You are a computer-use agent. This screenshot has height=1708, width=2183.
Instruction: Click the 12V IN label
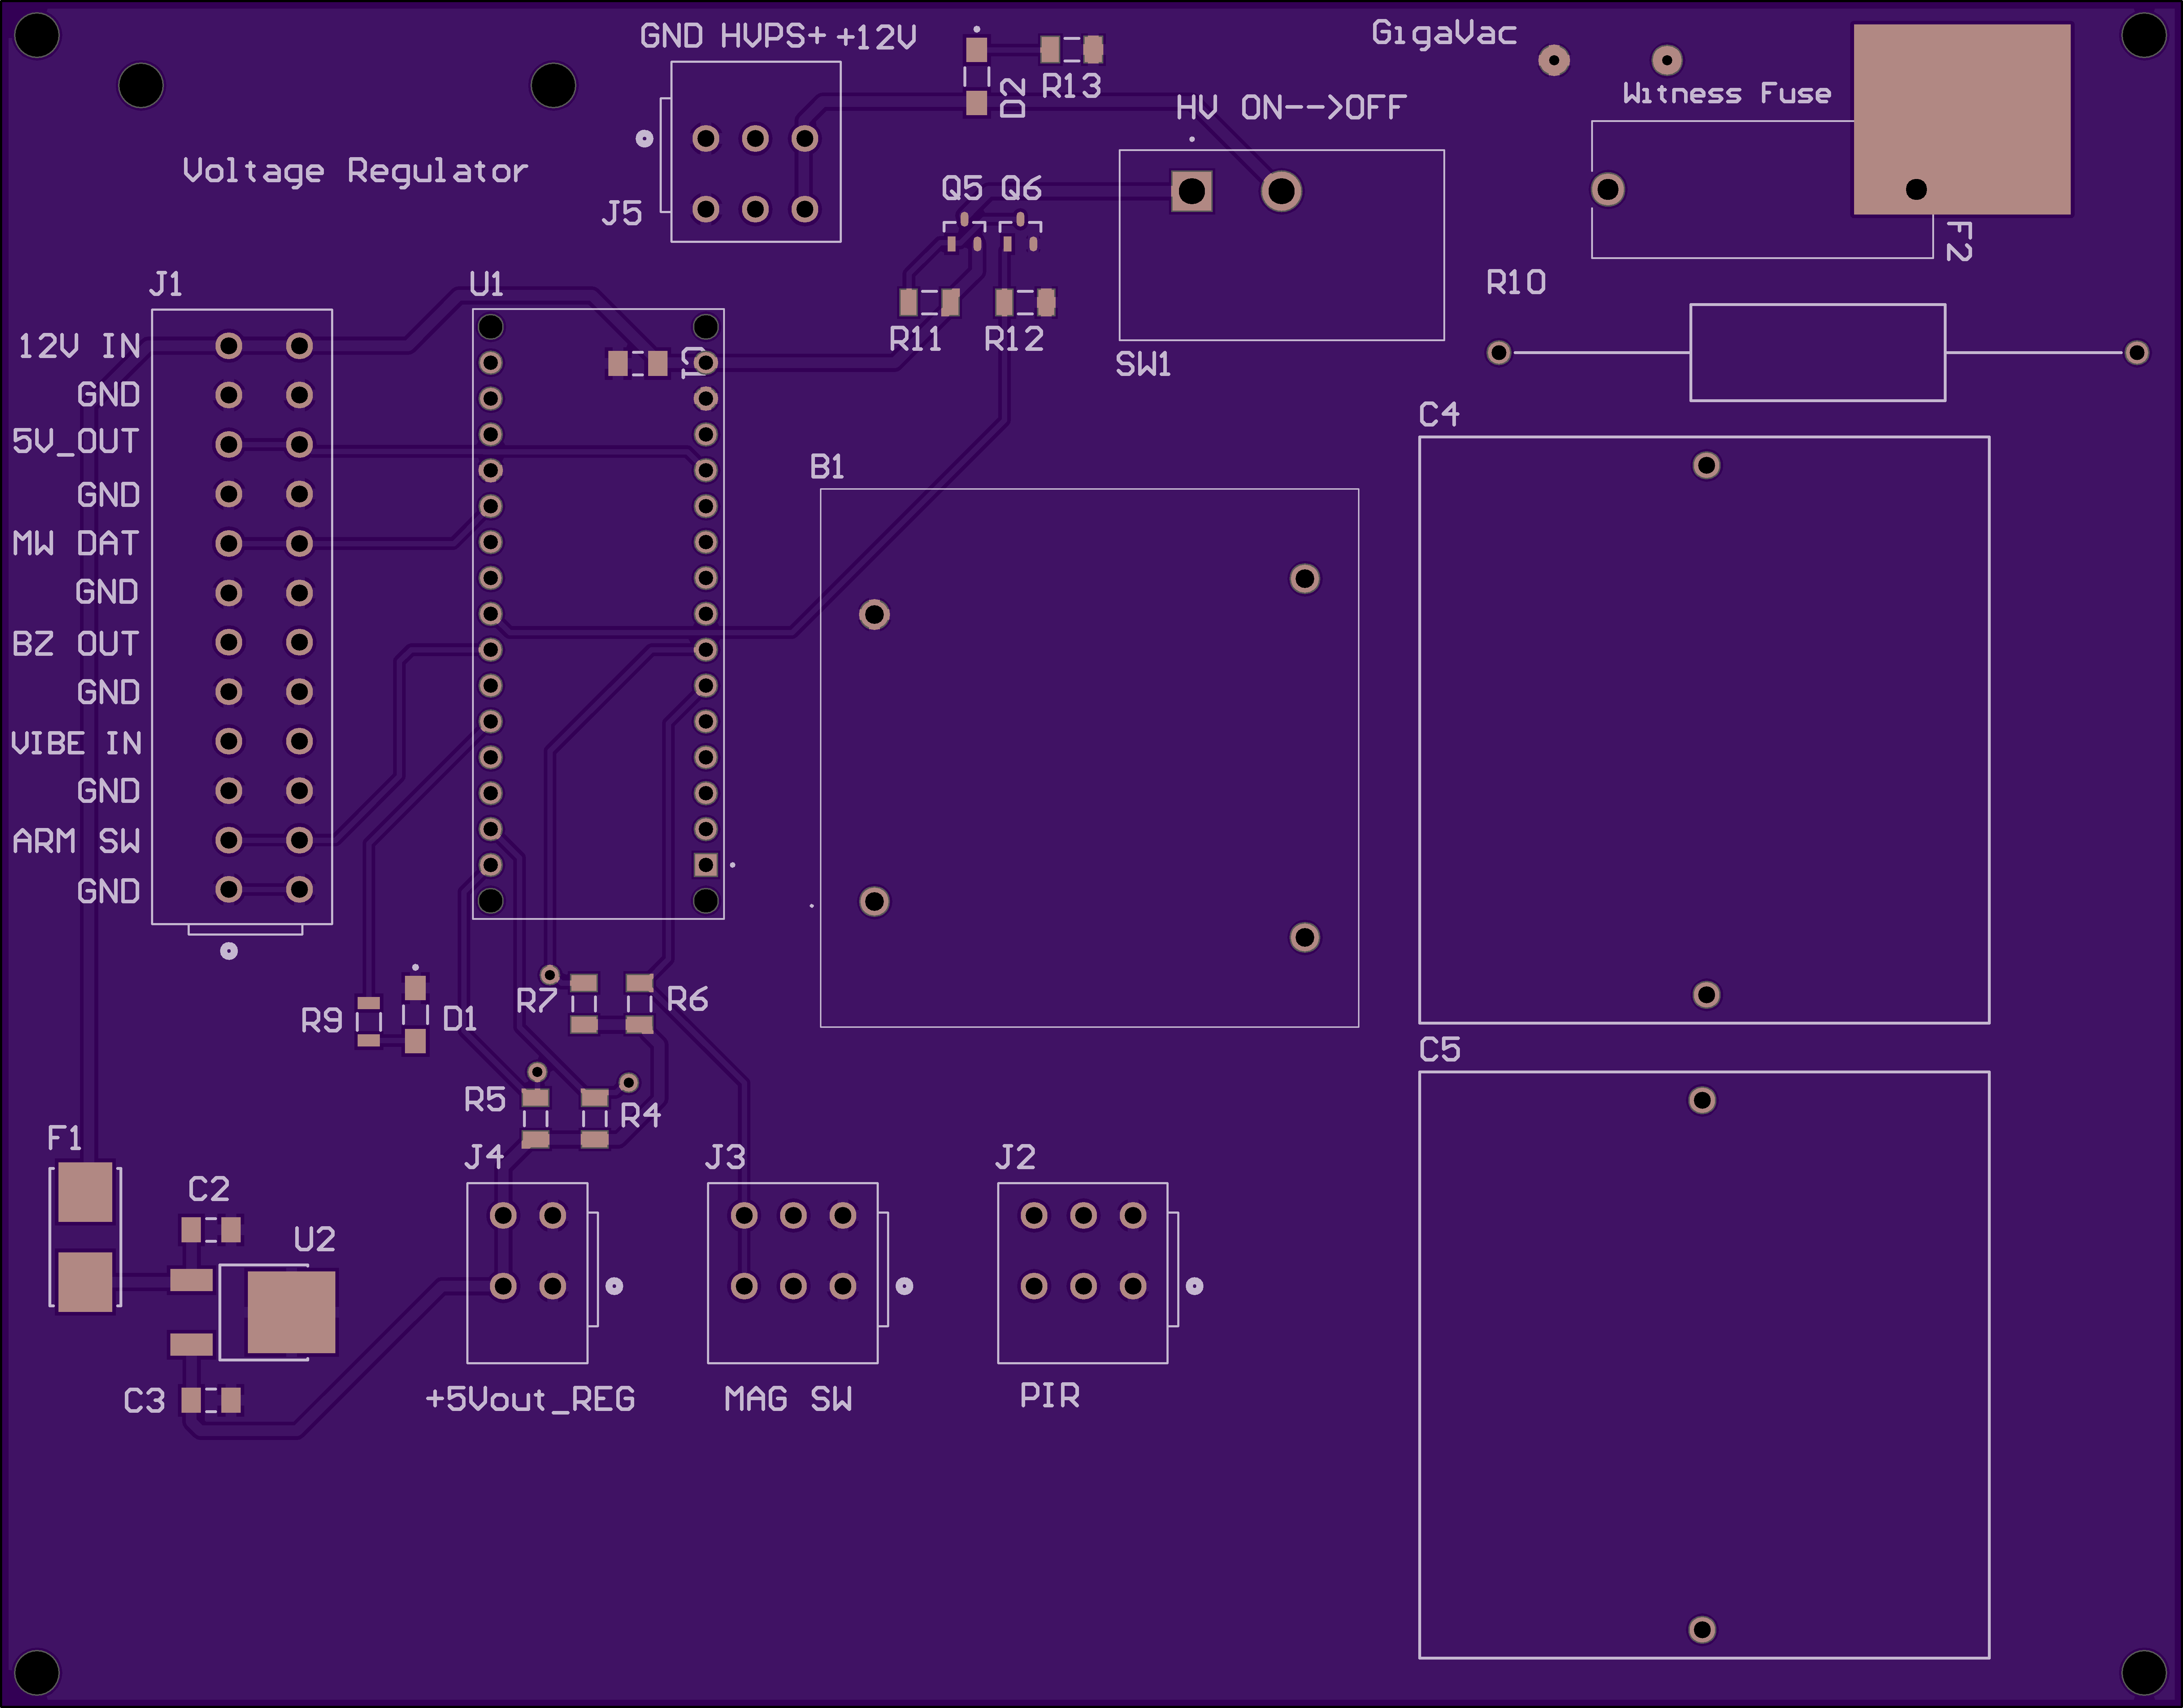[x=79, y=346]
